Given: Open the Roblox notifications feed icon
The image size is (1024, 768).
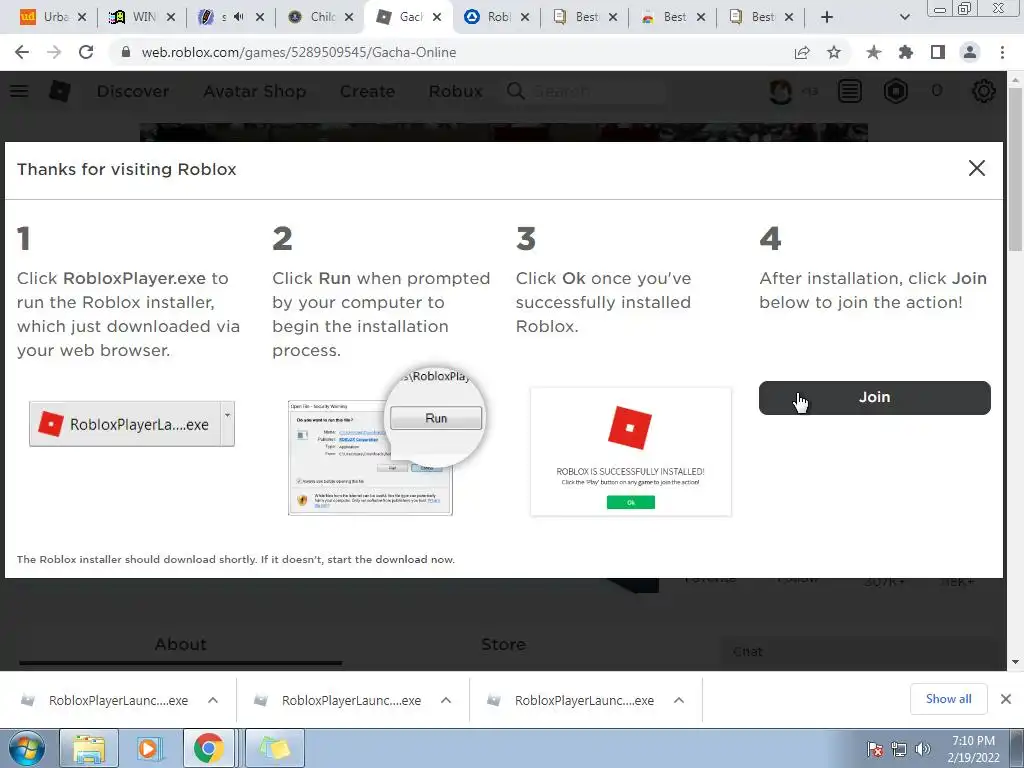Looking at the screenshot, I should pyautogui.click(x=850, y=91).
